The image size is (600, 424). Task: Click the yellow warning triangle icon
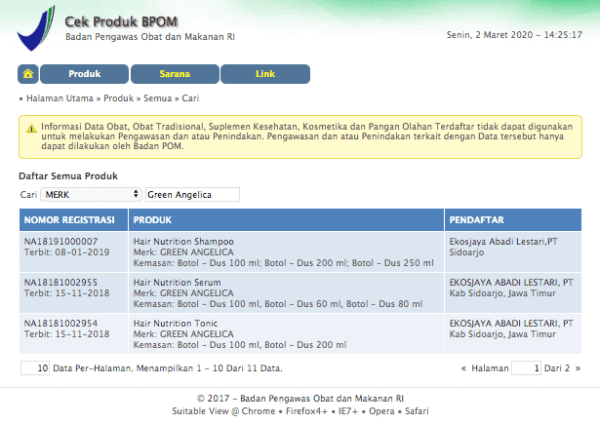pyautogui.click(x=31, y=129)
